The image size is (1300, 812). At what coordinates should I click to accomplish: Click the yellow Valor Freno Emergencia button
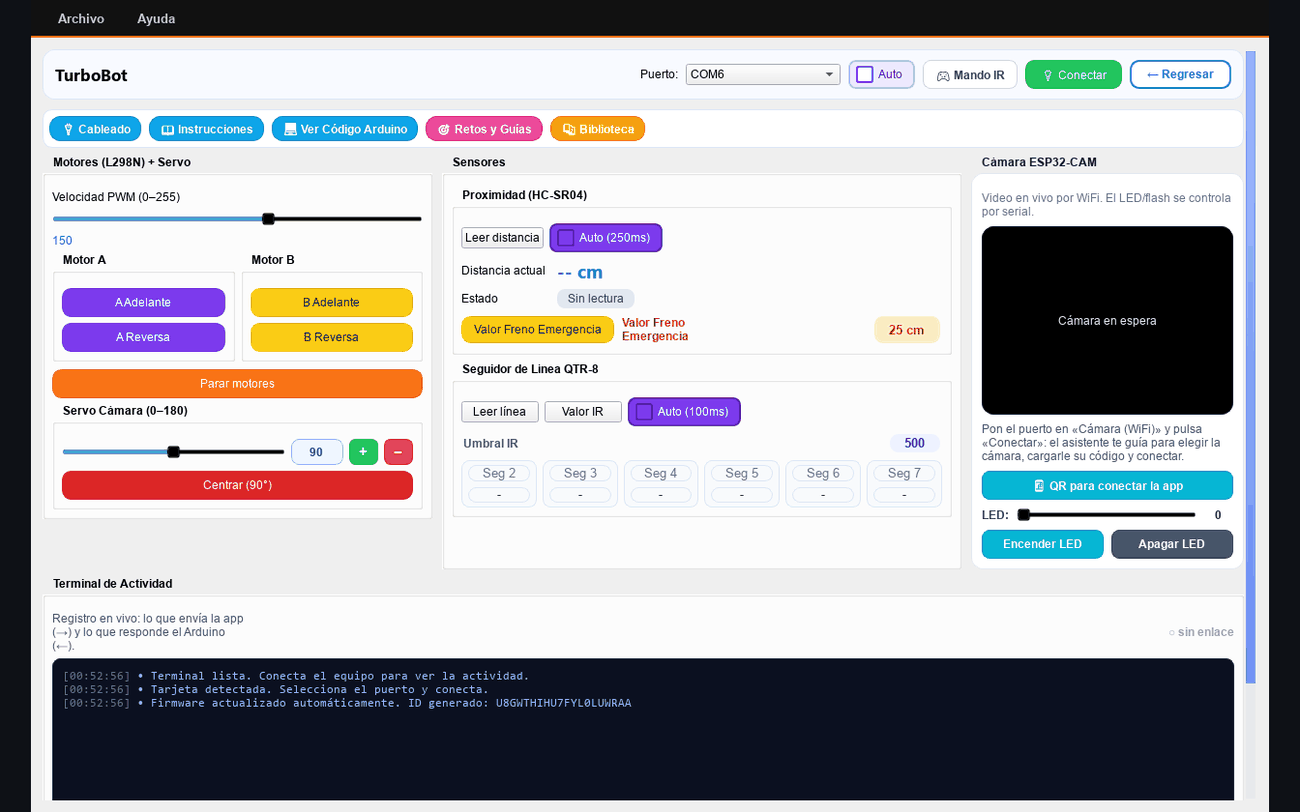click(x=537, y=330)
